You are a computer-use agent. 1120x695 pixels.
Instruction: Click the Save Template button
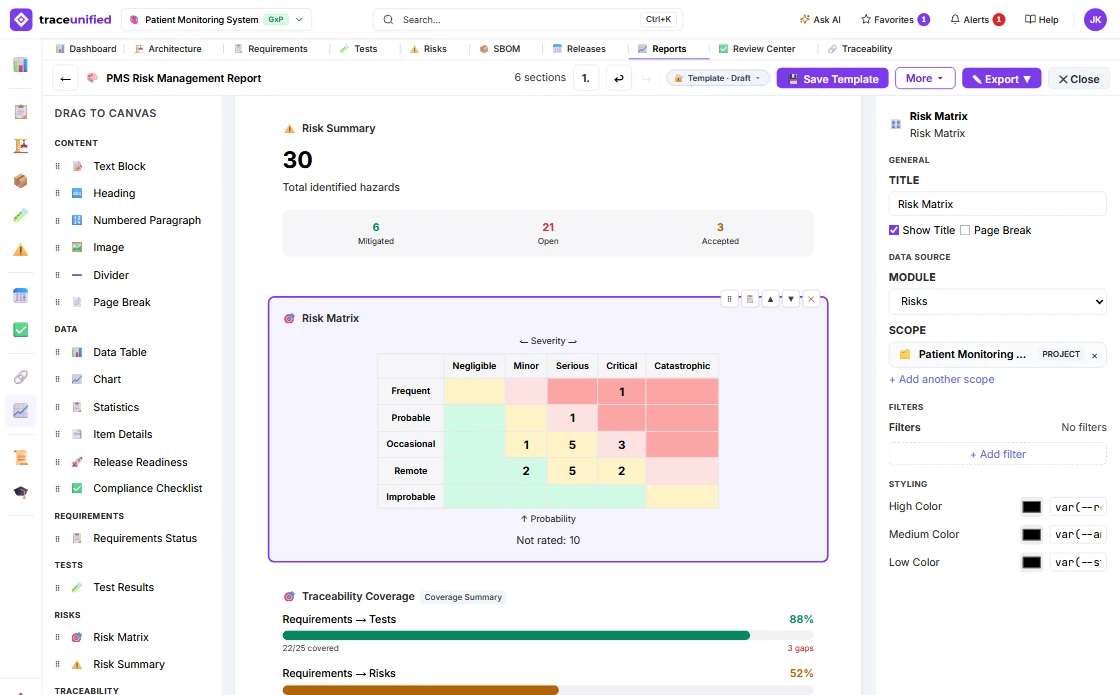click(x=833, y=79)
